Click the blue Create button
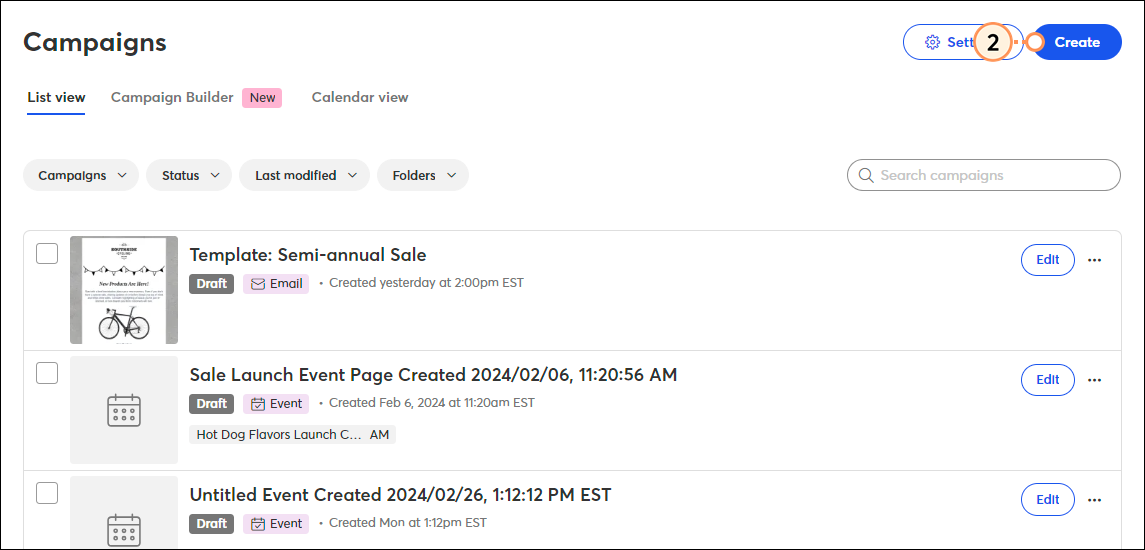This screenshot has width=1145, height=550. point(1077,42)
